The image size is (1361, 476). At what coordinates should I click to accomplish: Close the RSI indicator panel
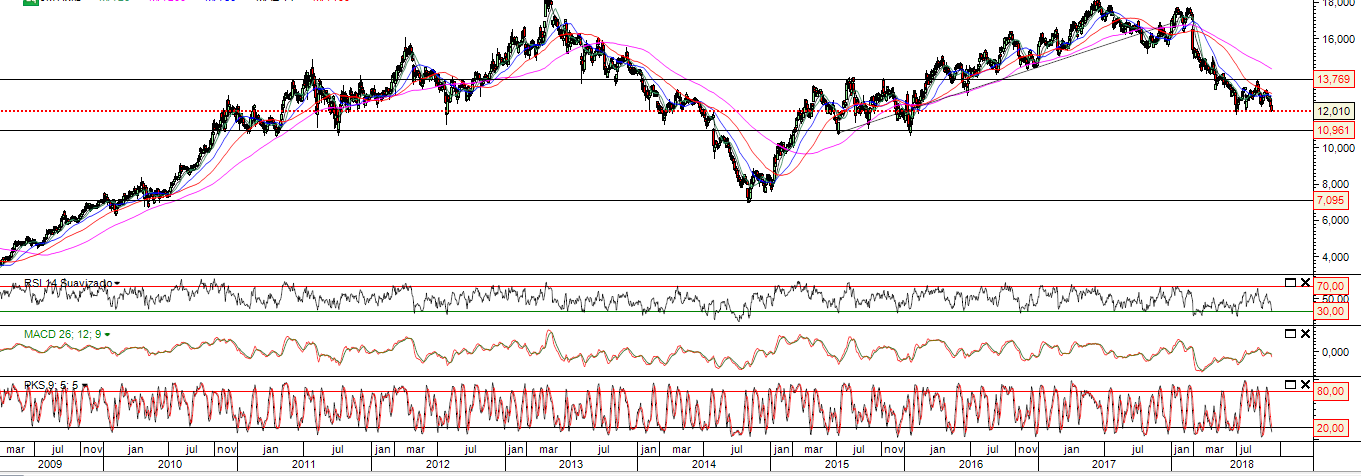tap(1304, 283)
